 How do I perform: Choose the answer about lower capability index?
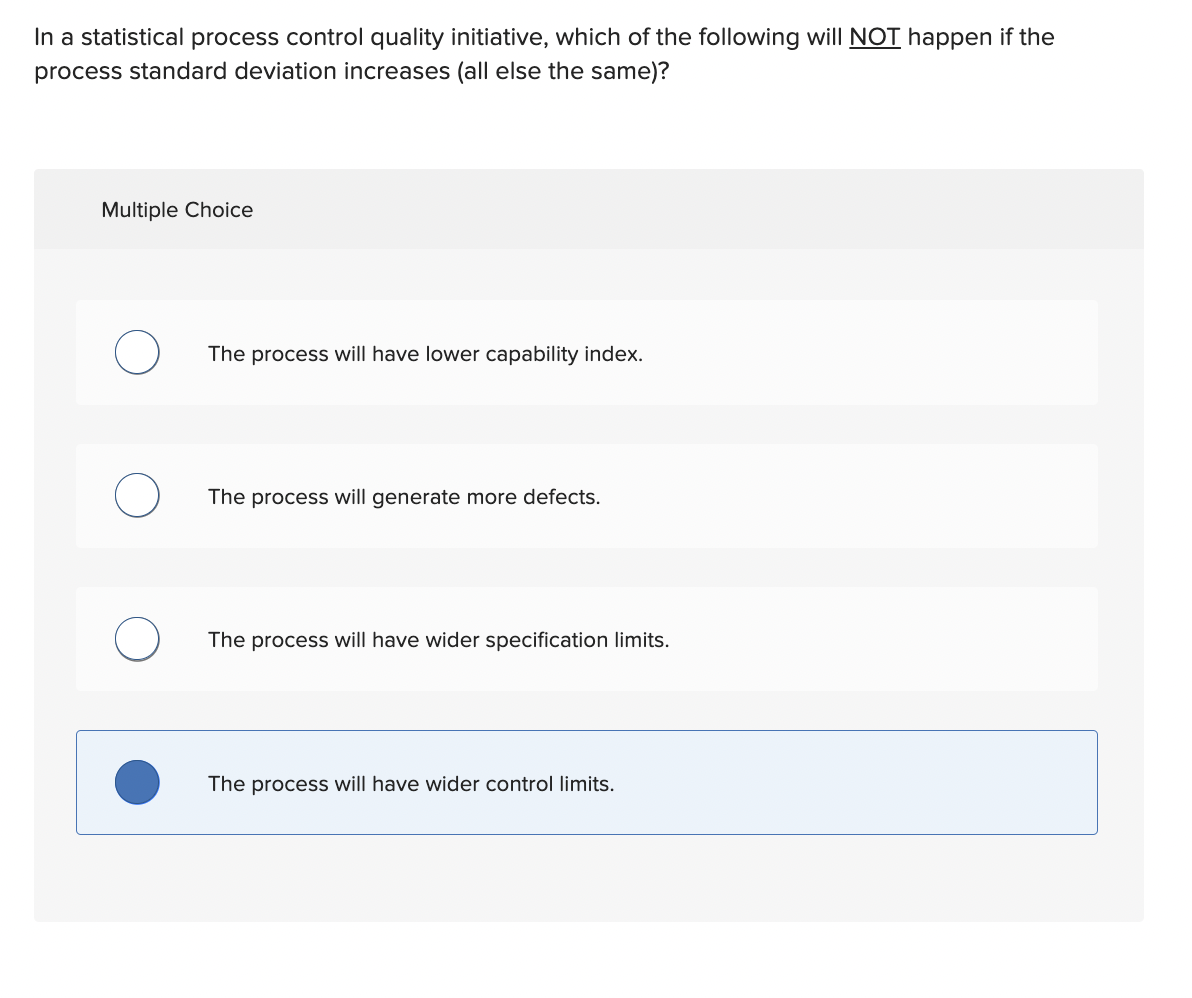point(425,354)
